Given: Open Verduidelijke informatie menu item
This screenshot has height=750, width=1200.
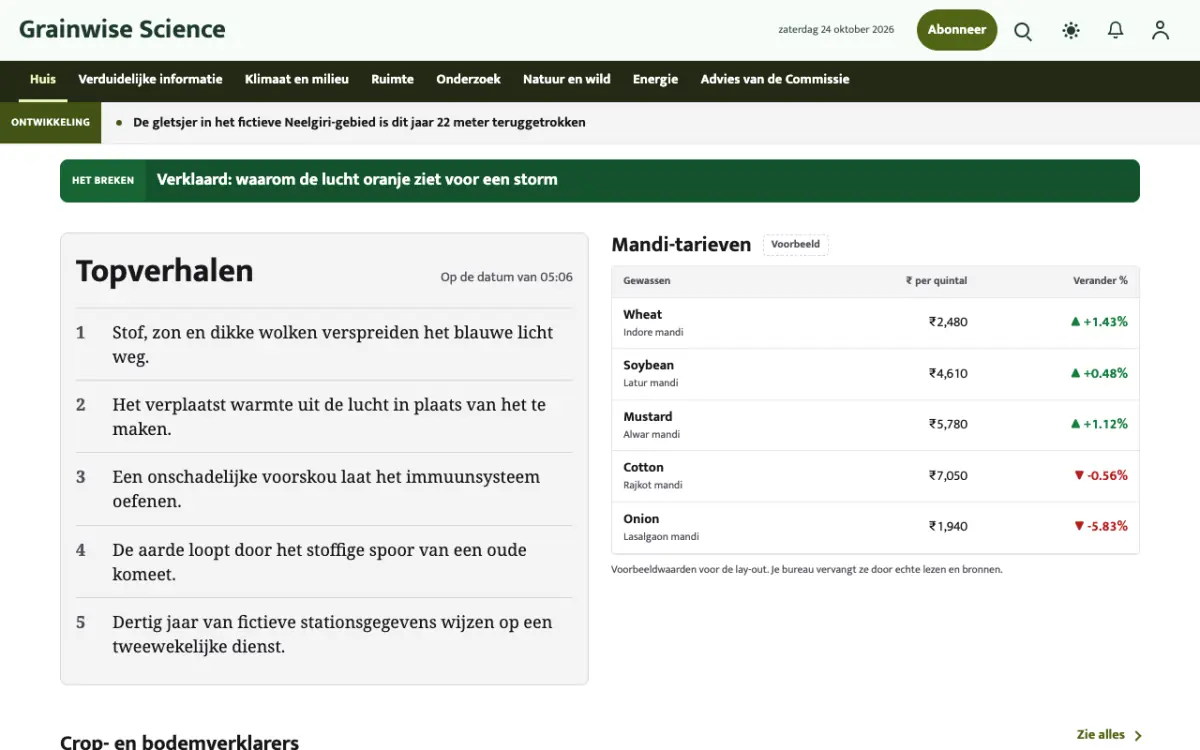Looking at the screenshot, I should [150, 80].
